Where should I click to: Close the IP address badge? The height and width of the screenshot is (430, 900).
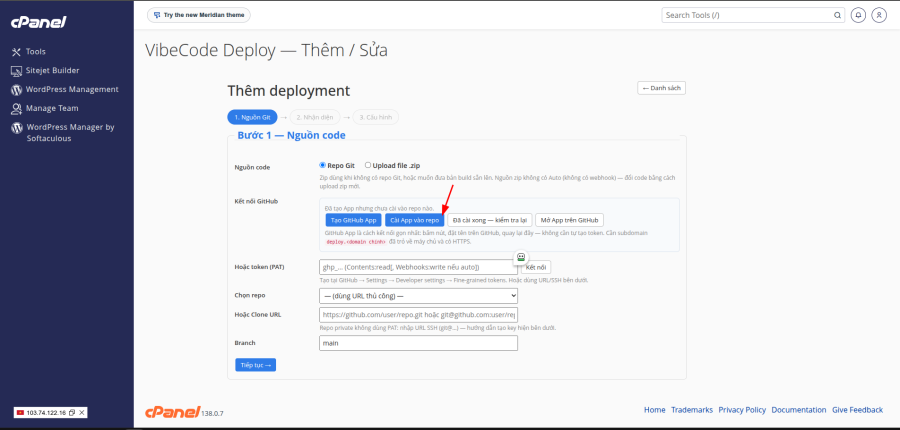[82, 413]
